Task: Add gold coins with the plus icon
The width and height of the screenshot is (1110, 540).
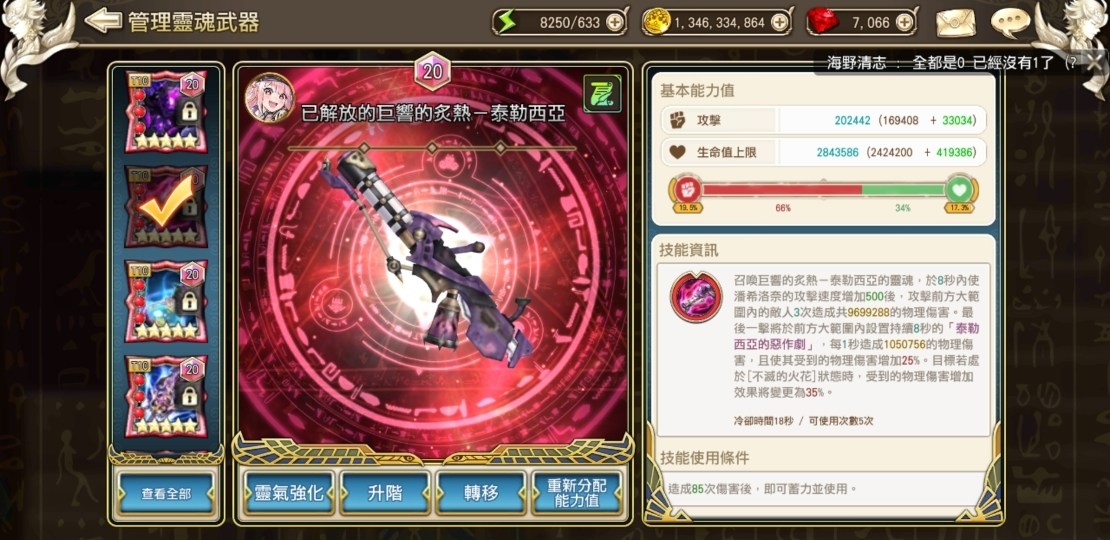Action: [779, 23]
